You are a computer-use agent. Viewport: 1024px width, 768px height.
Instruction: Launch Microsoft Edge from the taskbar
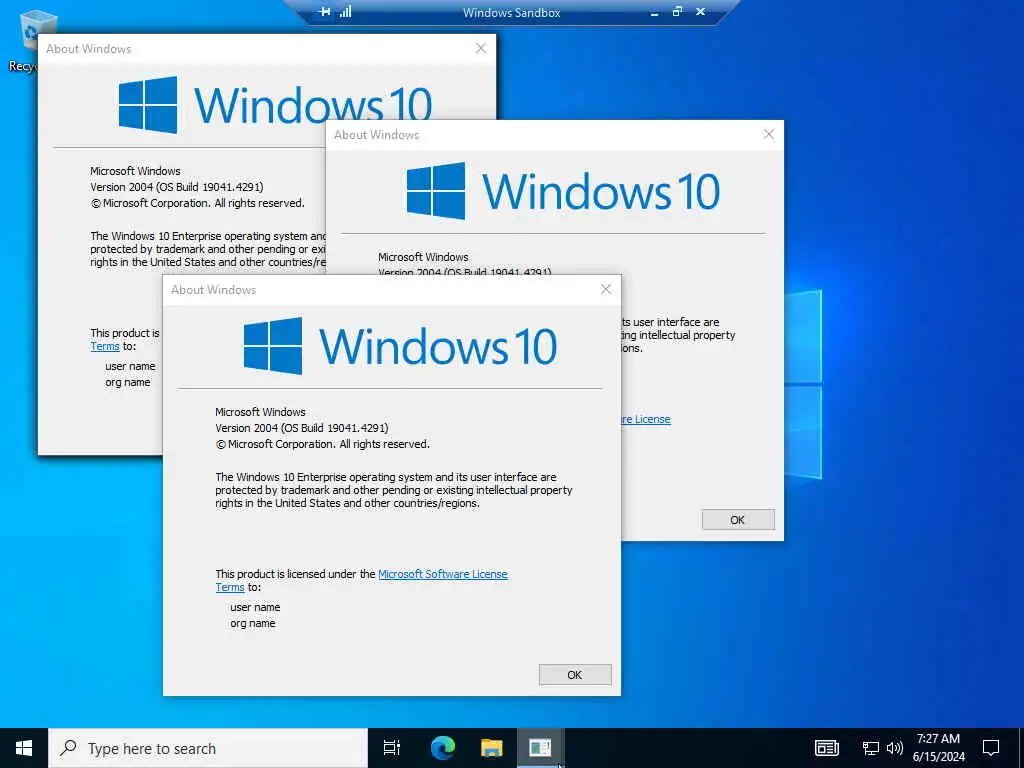click(x=442, y=748)
